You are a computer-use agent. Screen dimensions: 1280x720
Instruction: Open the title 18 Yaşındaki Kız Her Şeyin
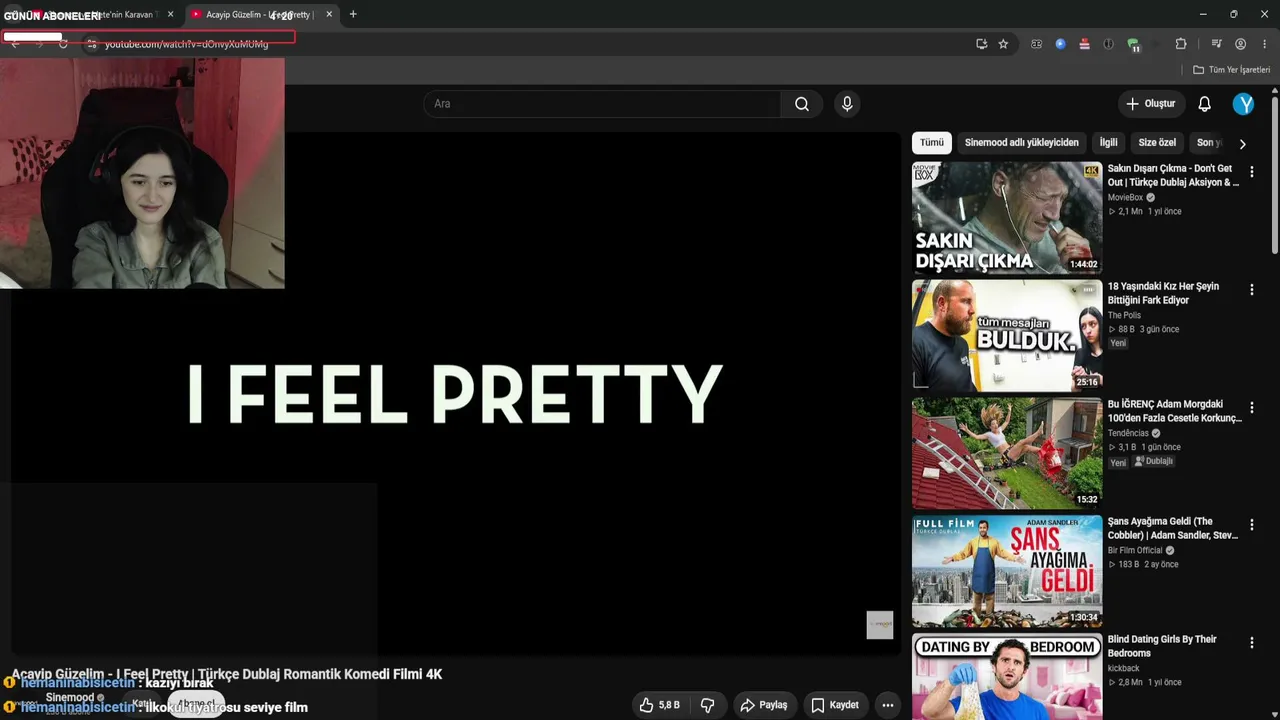tap(1163, 293)
